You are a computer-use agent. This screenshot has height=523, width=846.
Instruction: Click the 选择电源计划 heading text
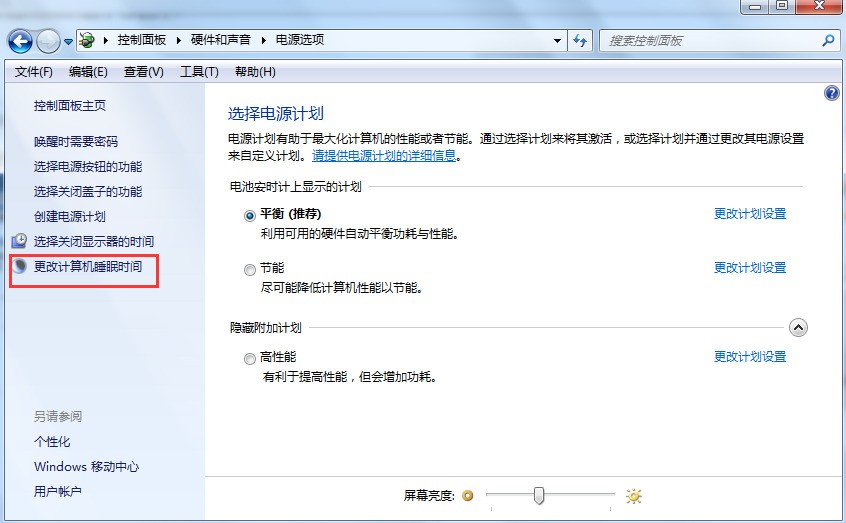(276, 114)
